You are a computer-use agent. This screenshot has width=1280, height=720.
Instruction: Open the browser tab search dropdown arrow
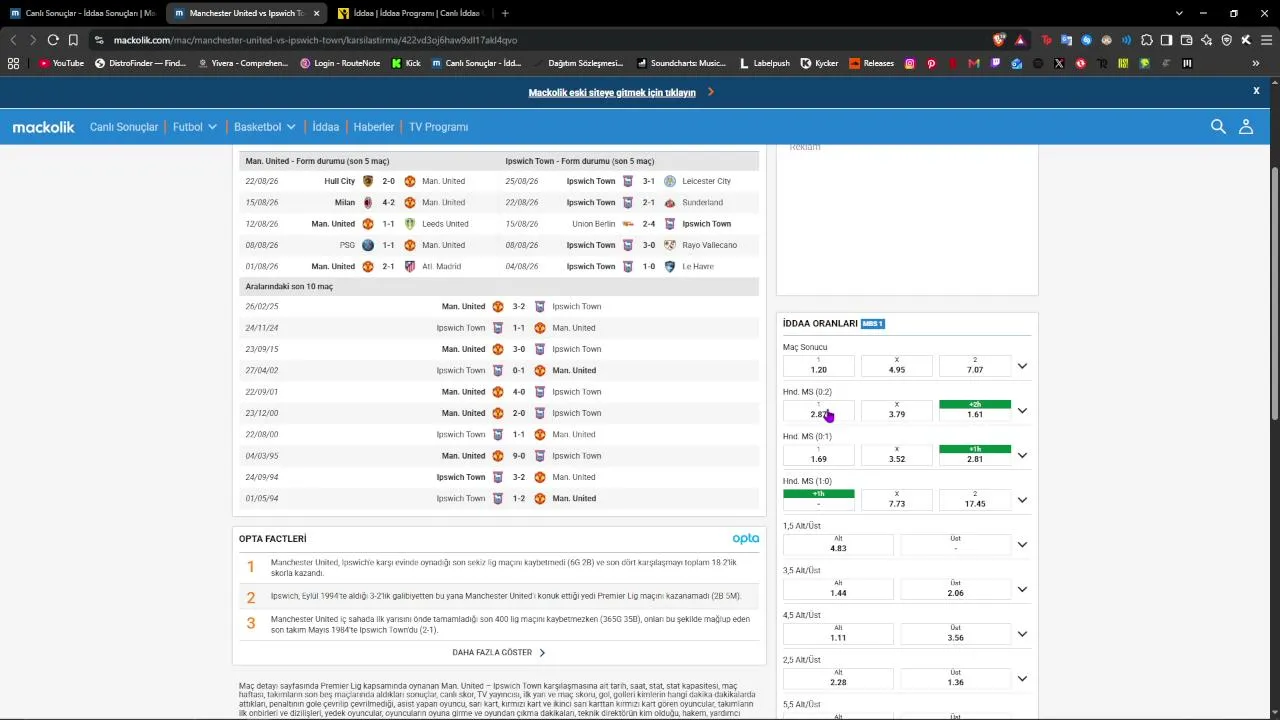coord(1179,13)
